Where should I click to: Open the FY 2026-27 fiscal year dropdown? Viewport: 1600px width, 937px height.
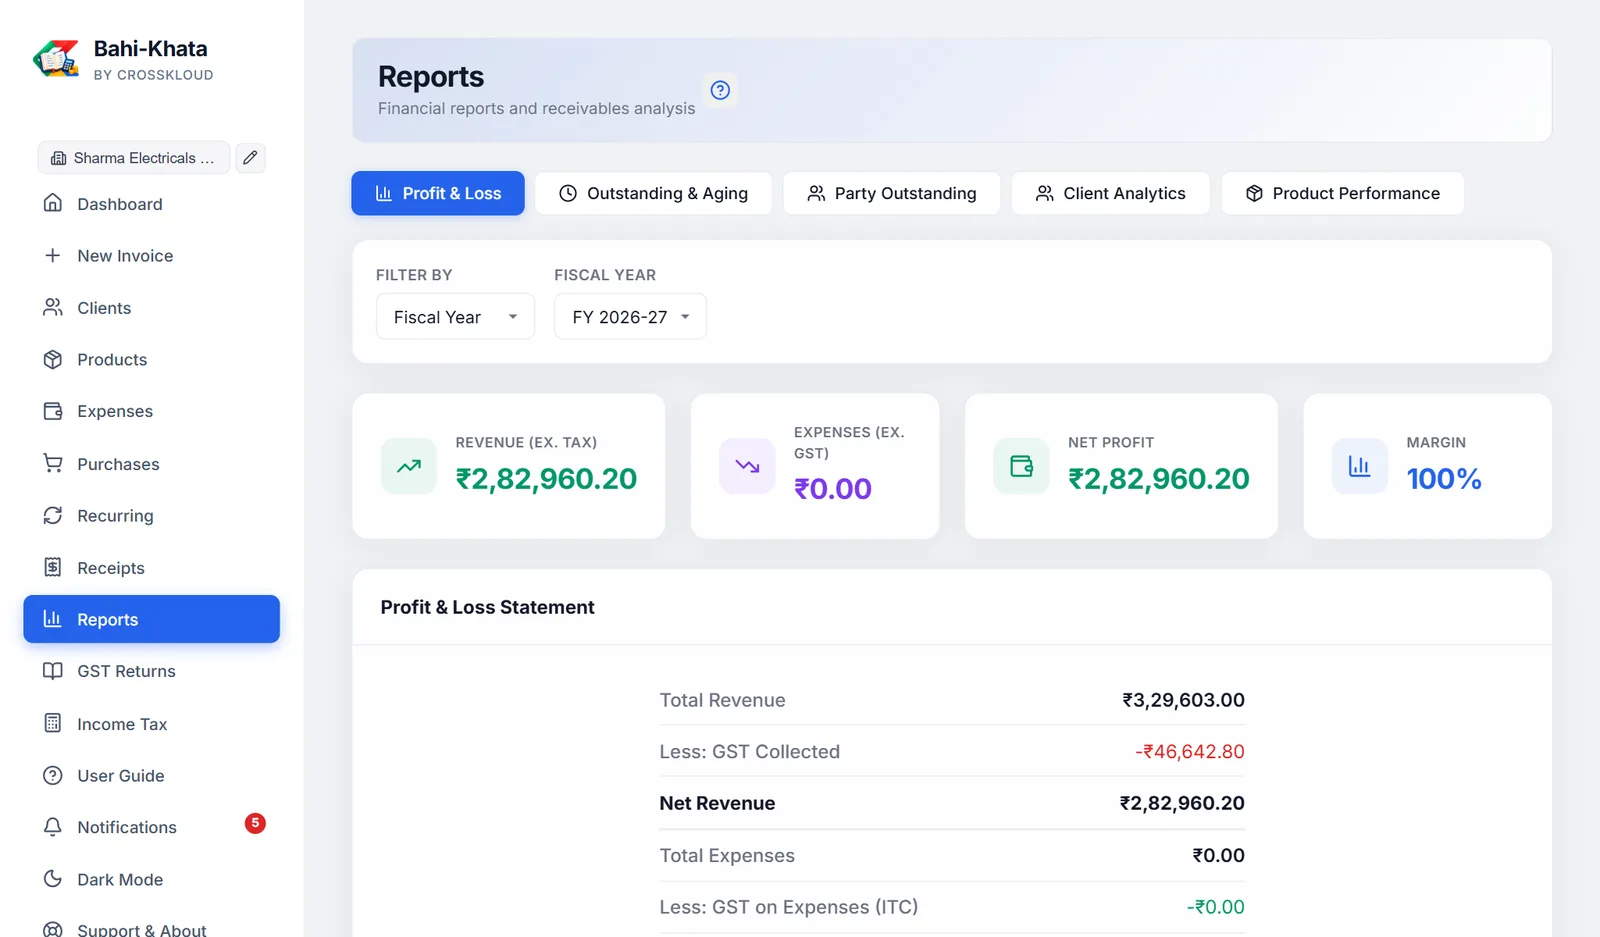[x=630, y=317]
